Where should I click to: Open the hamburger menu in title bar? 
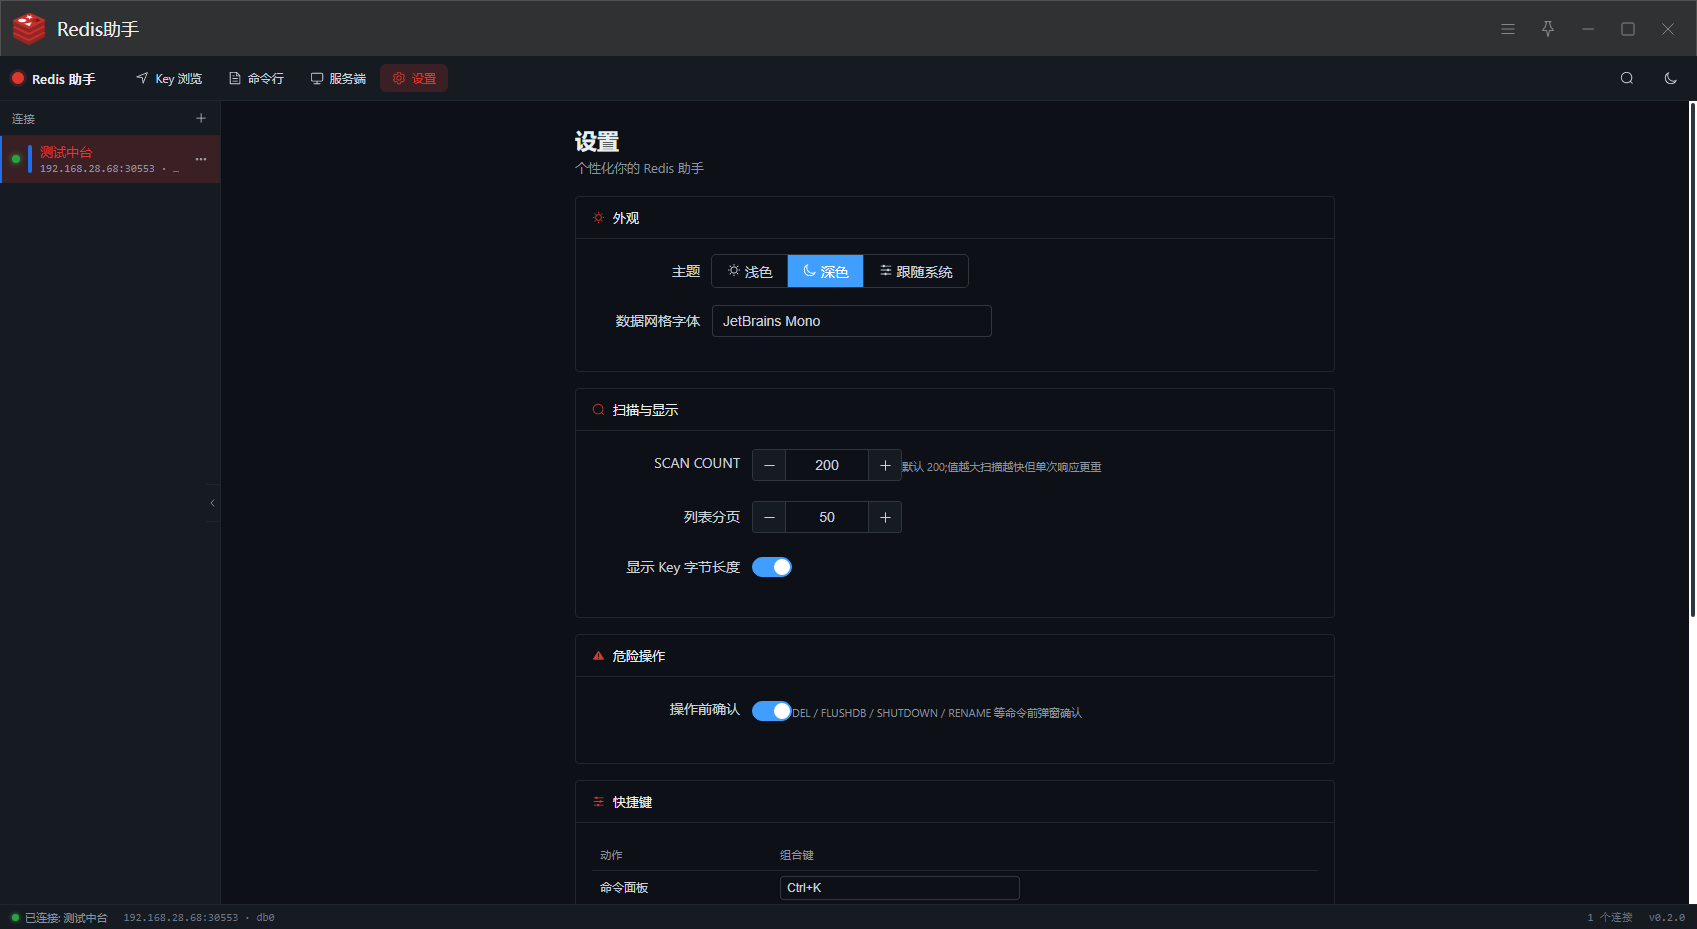(1508, 29)
